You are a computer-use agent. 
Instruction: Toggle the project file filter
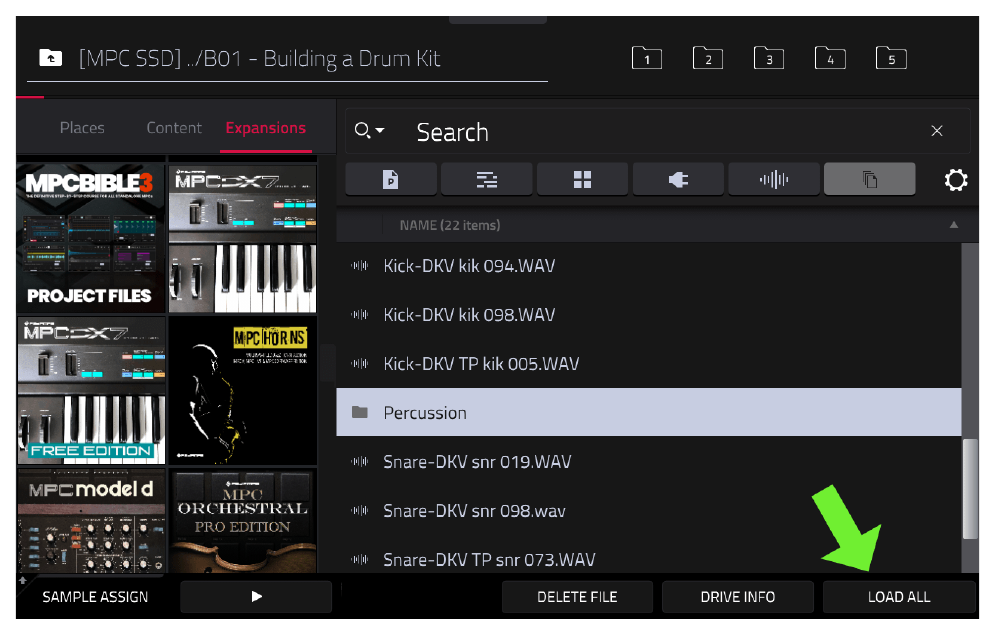point(391,179)
